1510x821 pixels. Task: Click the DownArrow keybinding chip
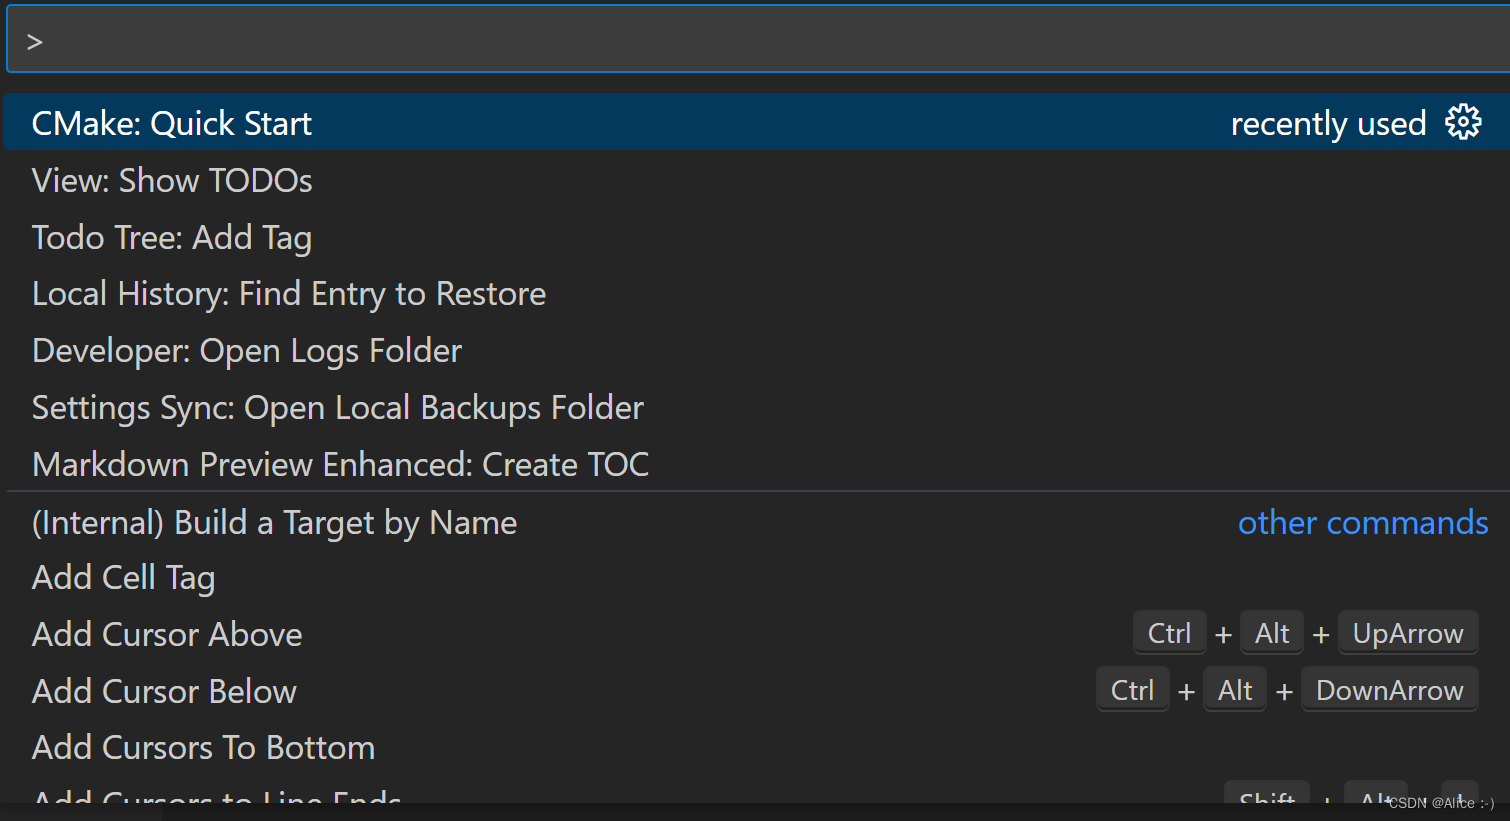(x=1390, y=689)
